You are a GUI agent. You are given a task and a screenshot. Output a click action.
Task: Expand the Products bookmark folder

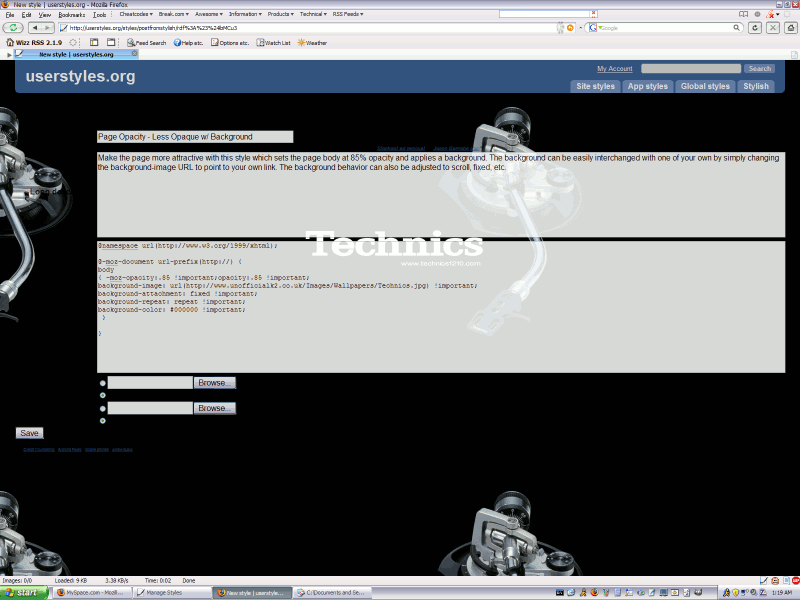pos(281,14)
